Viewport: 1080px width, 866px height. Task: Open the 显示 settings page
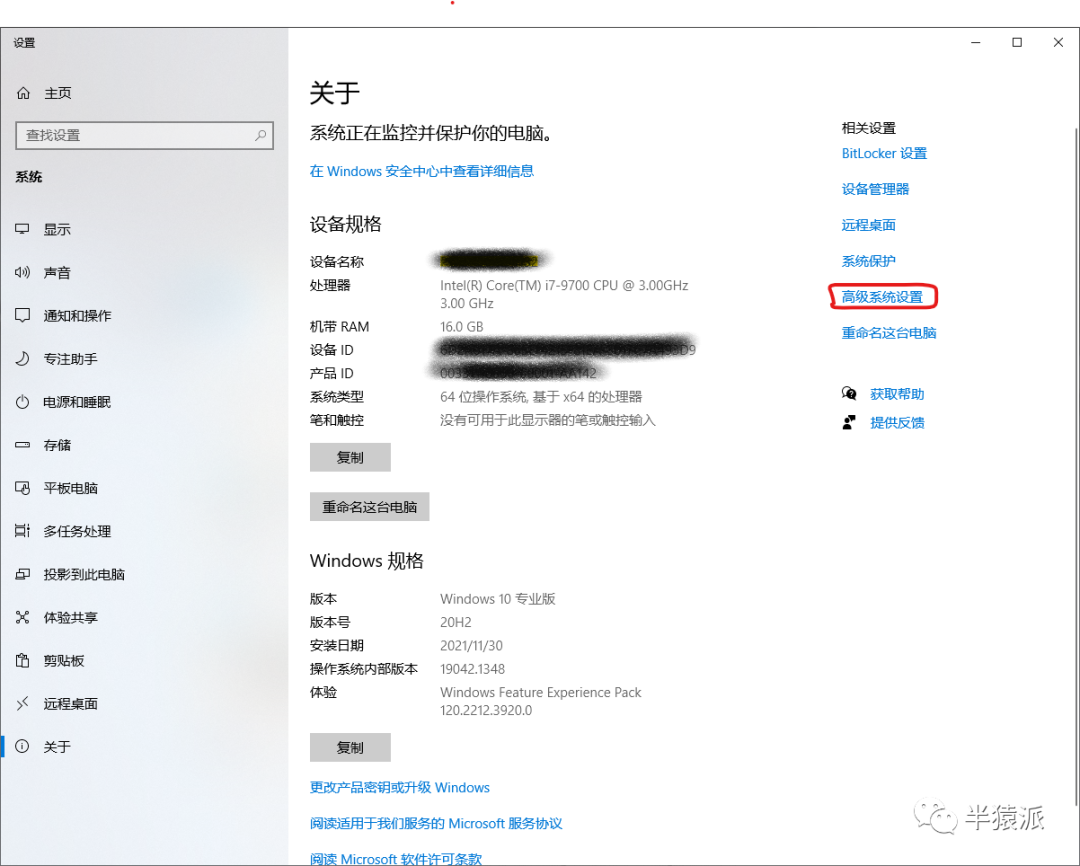[144, 229]
